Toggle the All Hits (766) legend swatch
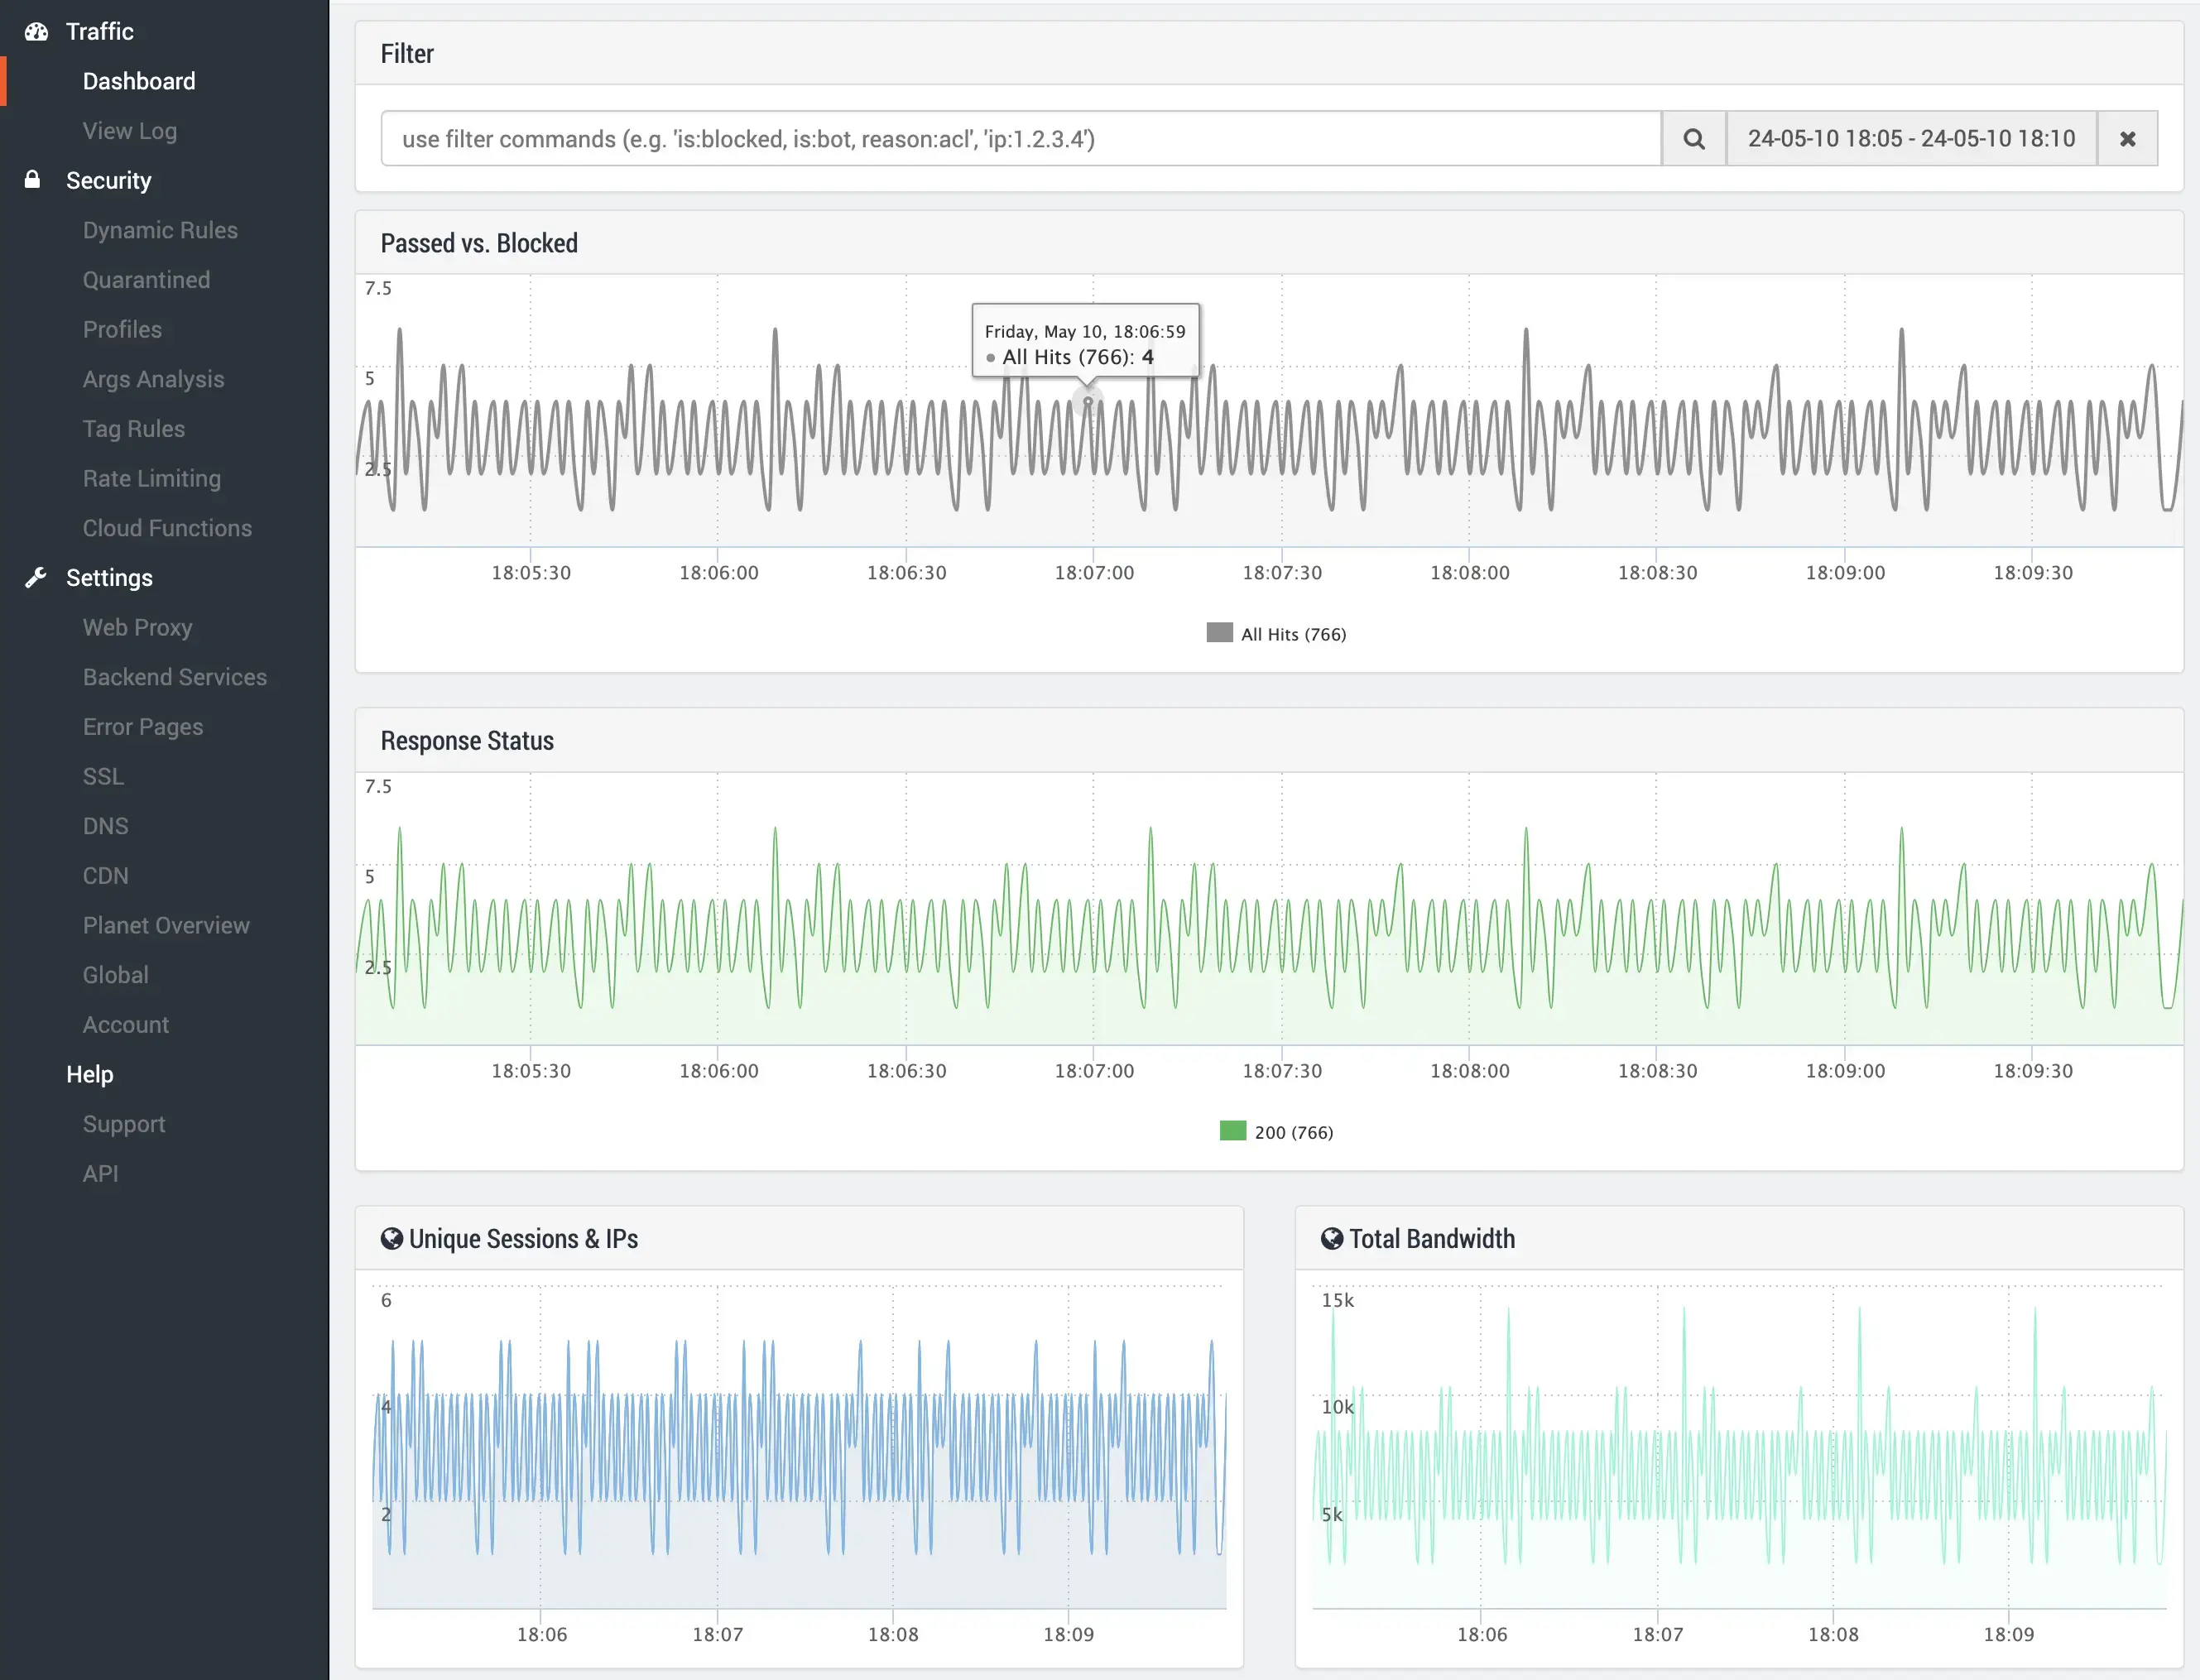The image size is (2200, 1680). tap(1220, 633)
